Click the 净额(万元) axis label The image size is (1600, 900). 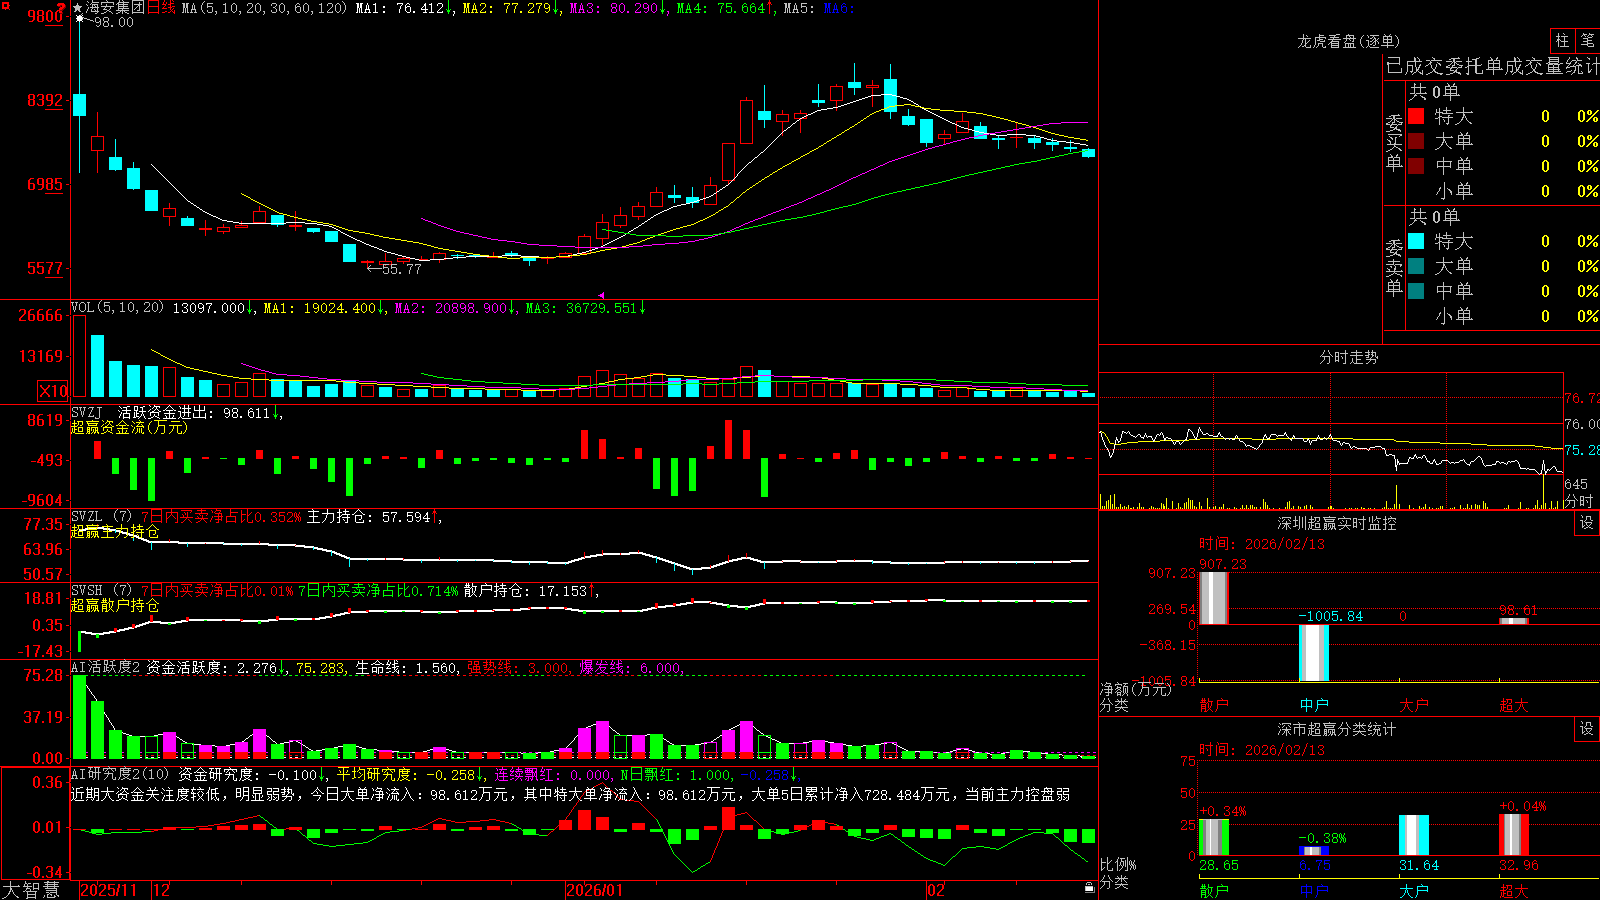pos(1135,689)
